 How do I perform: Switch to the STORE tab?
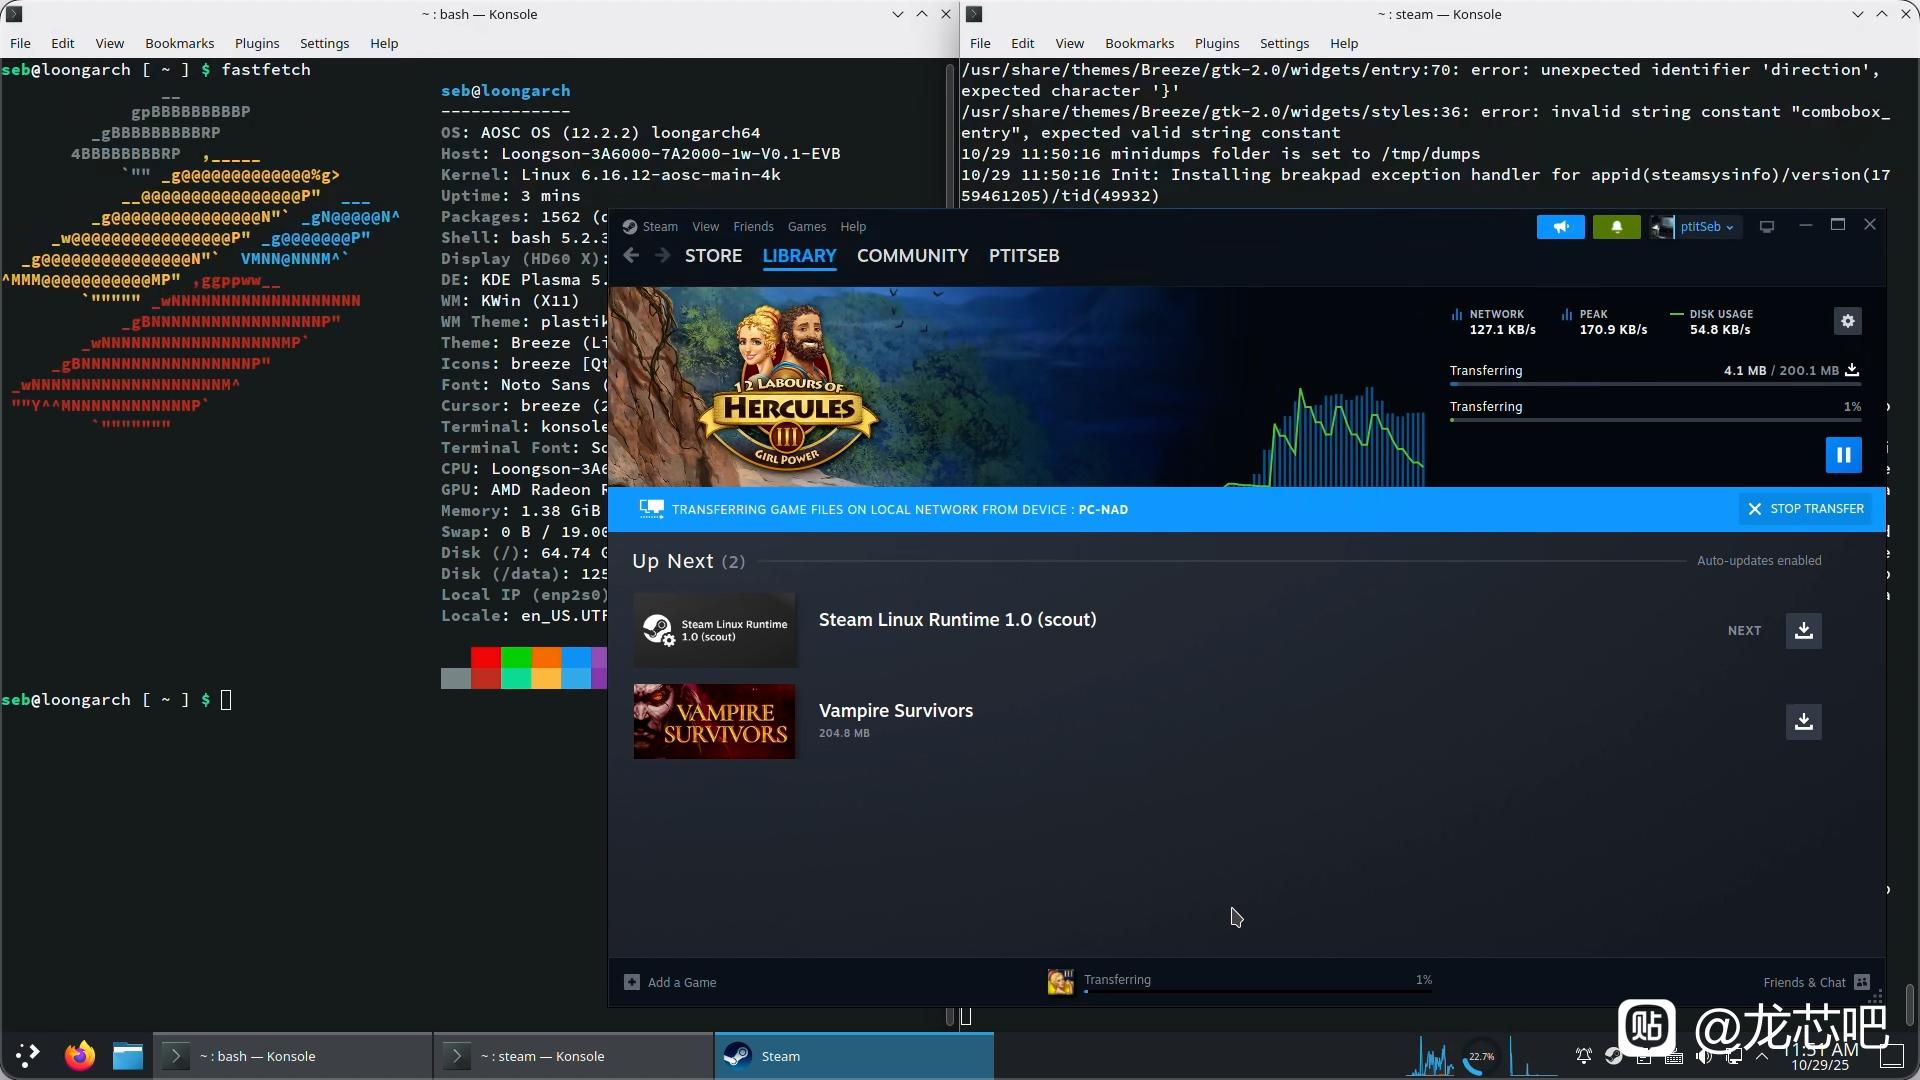point(713,256)
